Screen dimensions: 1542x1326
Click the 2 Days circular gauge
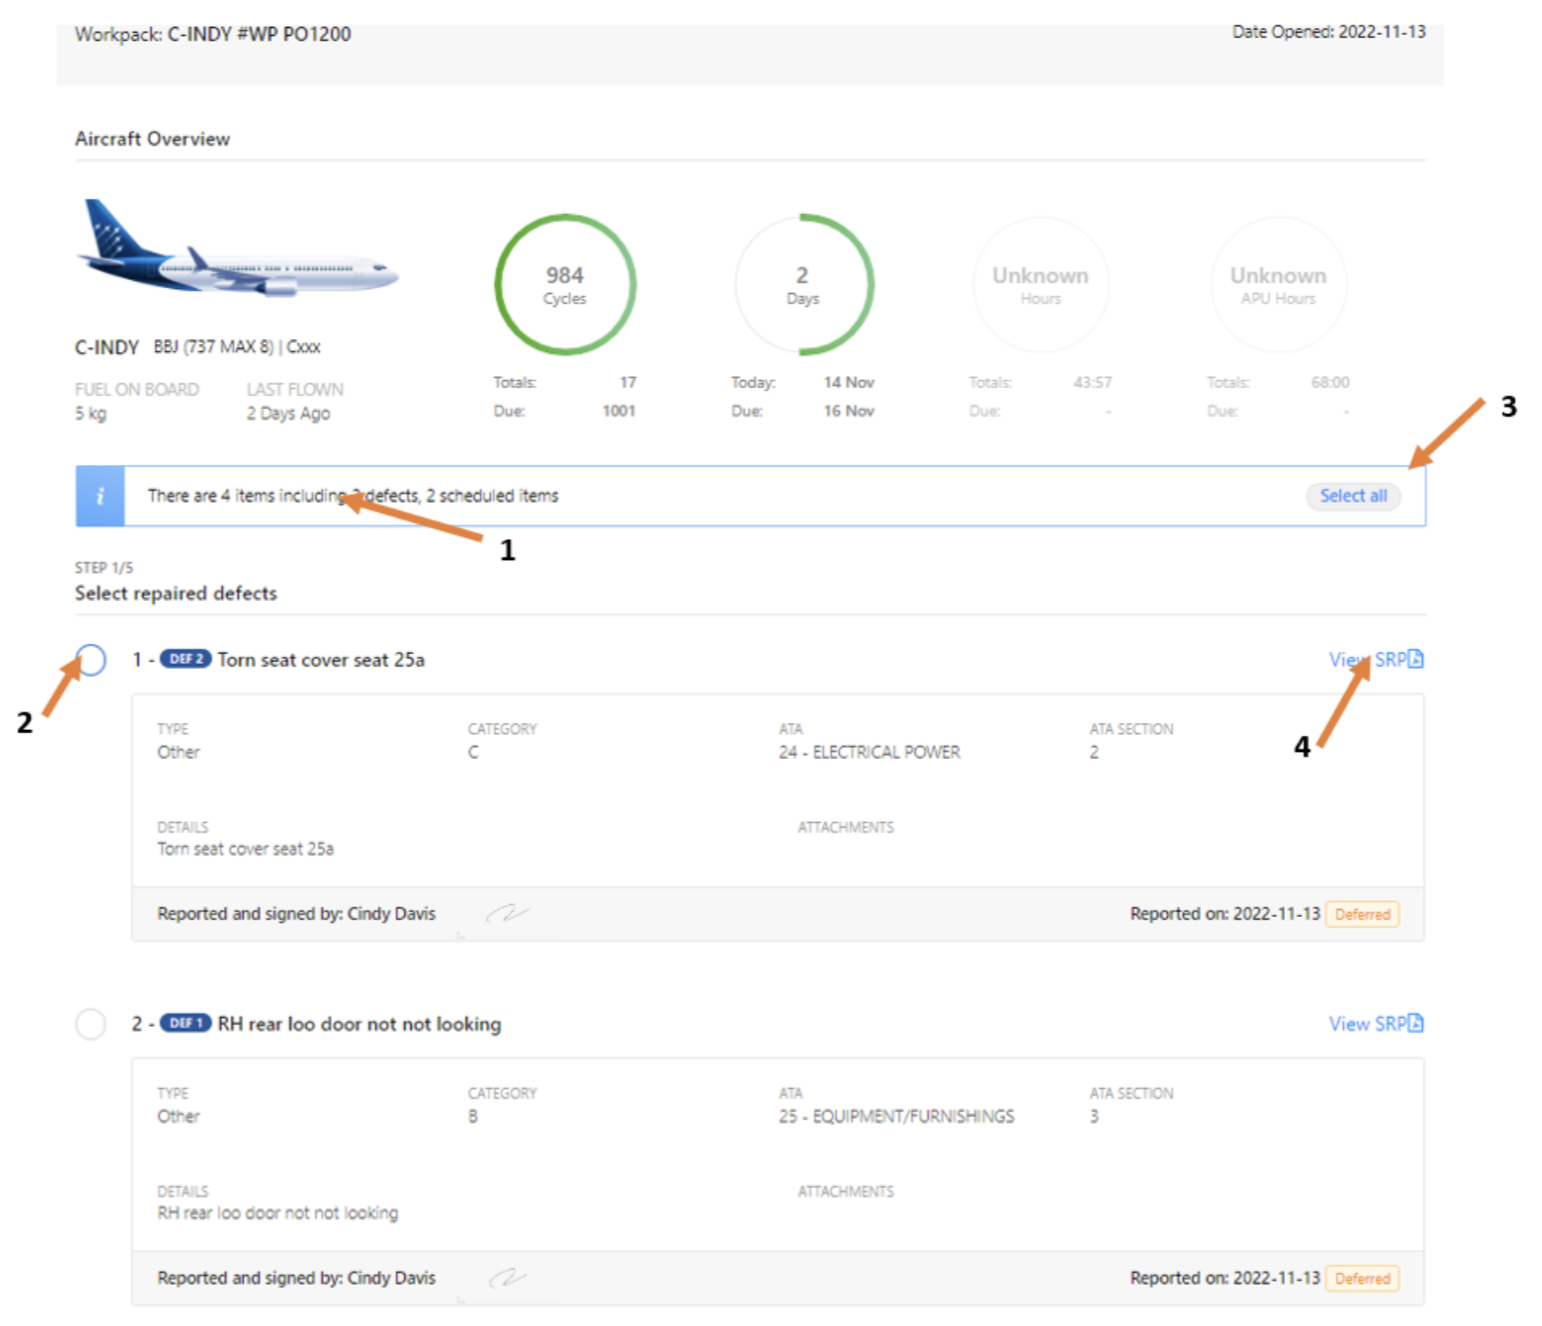pyautogui.click(x=803, y=285)
